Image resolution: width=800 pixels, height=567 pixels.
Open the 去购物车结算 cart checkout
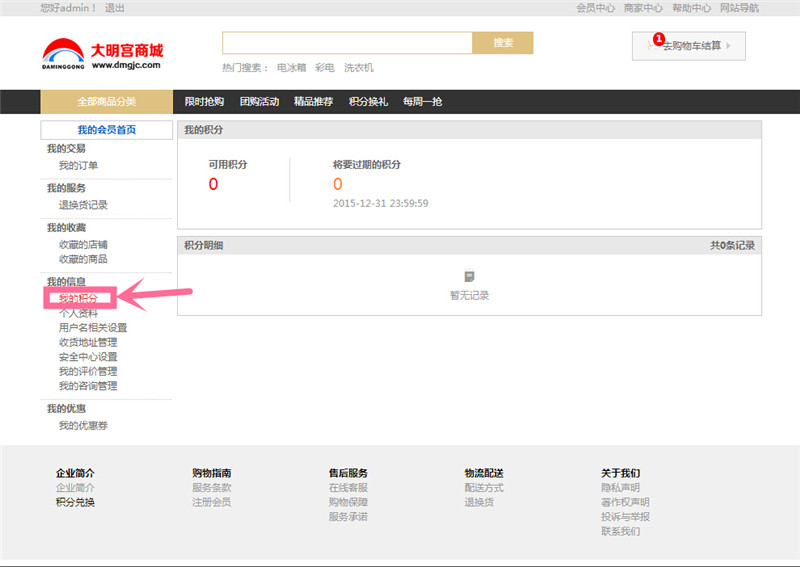[688, 46]
